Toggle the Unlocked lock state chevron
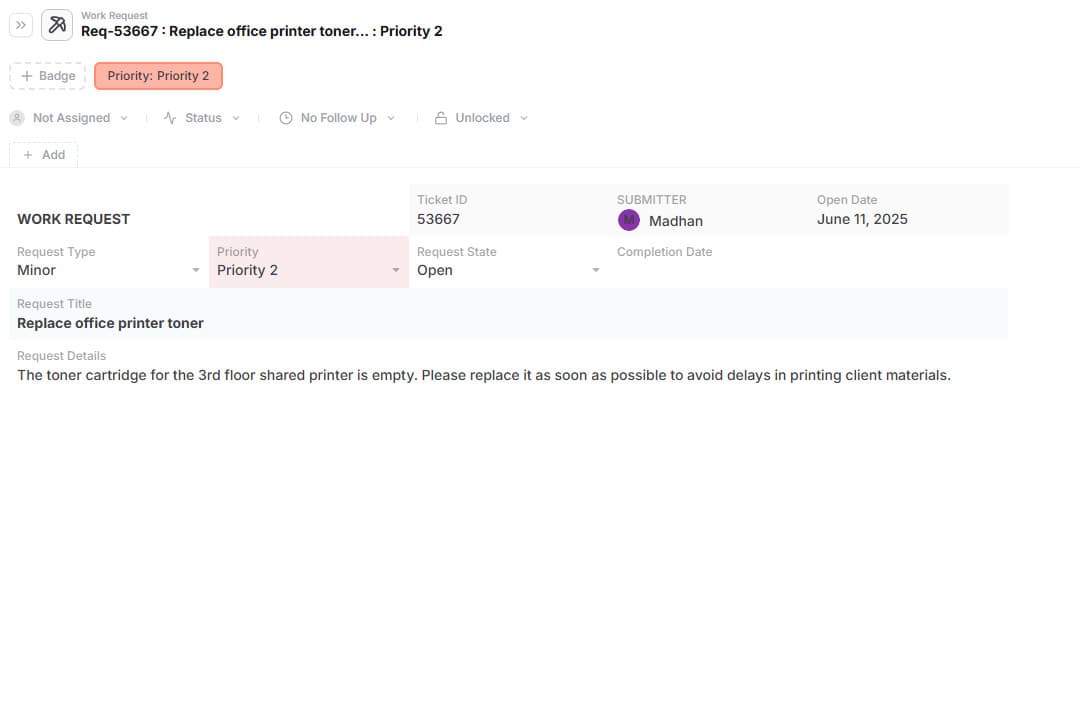 tap(524, 118)
